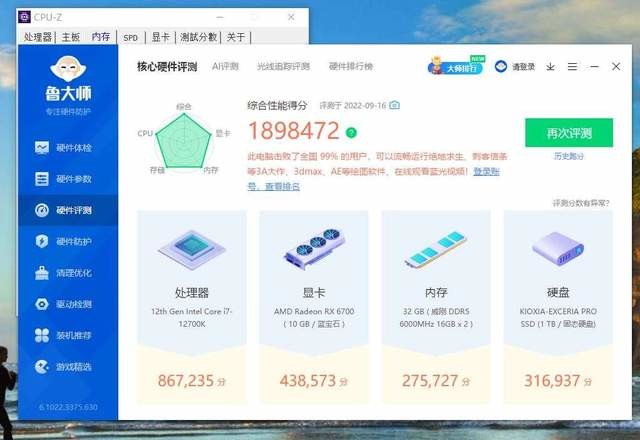Open 硬件防护 in the sidebar

68,242
